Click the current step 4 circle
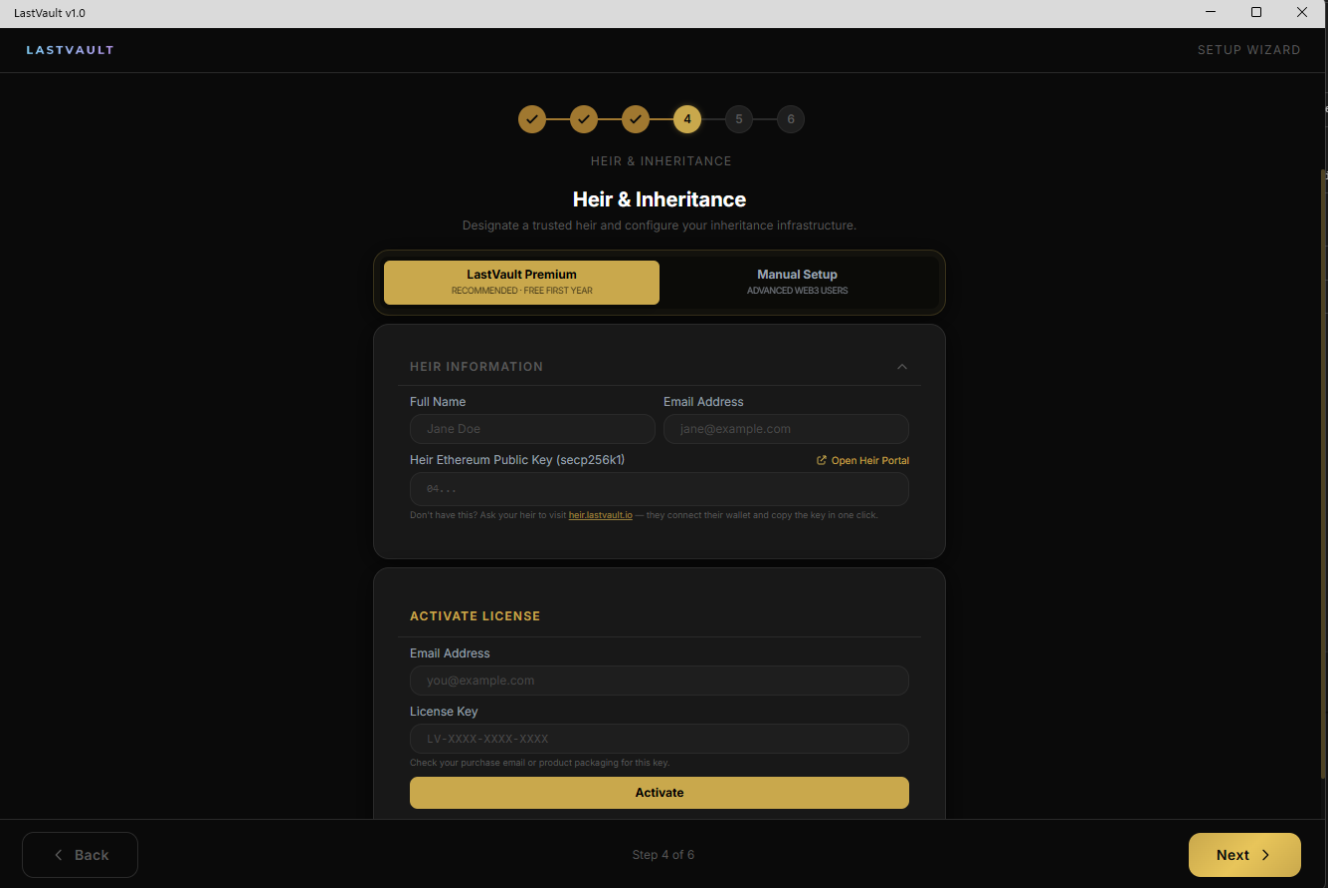This screenshot has width=1328, height=888. (x=687, y=120)
